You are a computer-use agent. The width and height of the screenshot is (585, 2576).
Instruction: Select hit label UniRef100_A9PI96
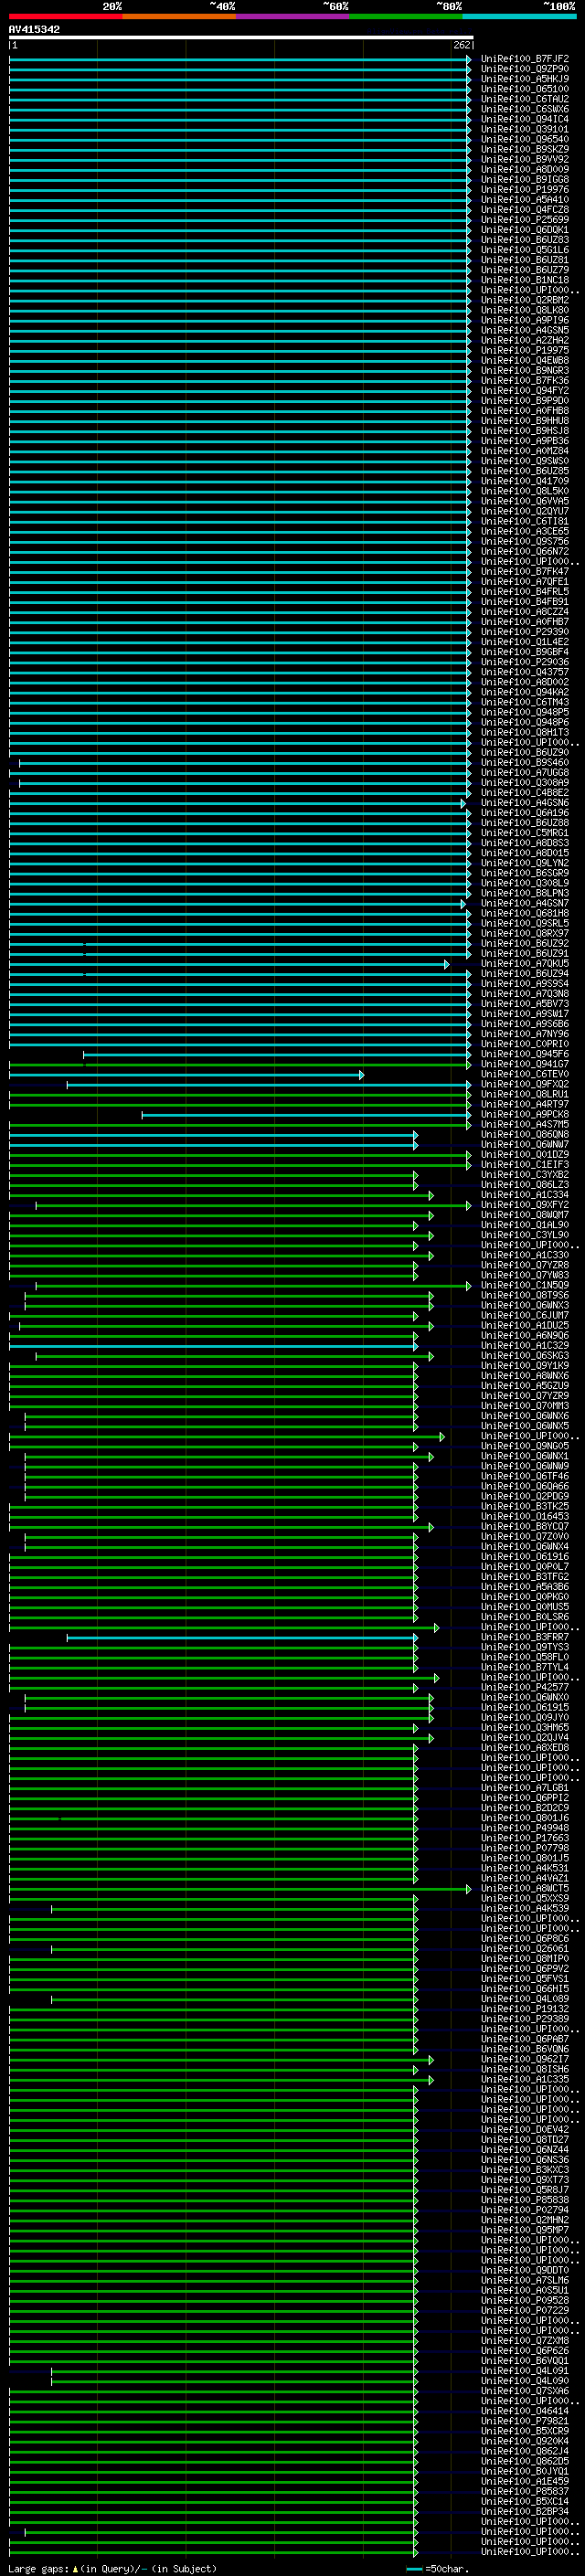click(525, 320)
